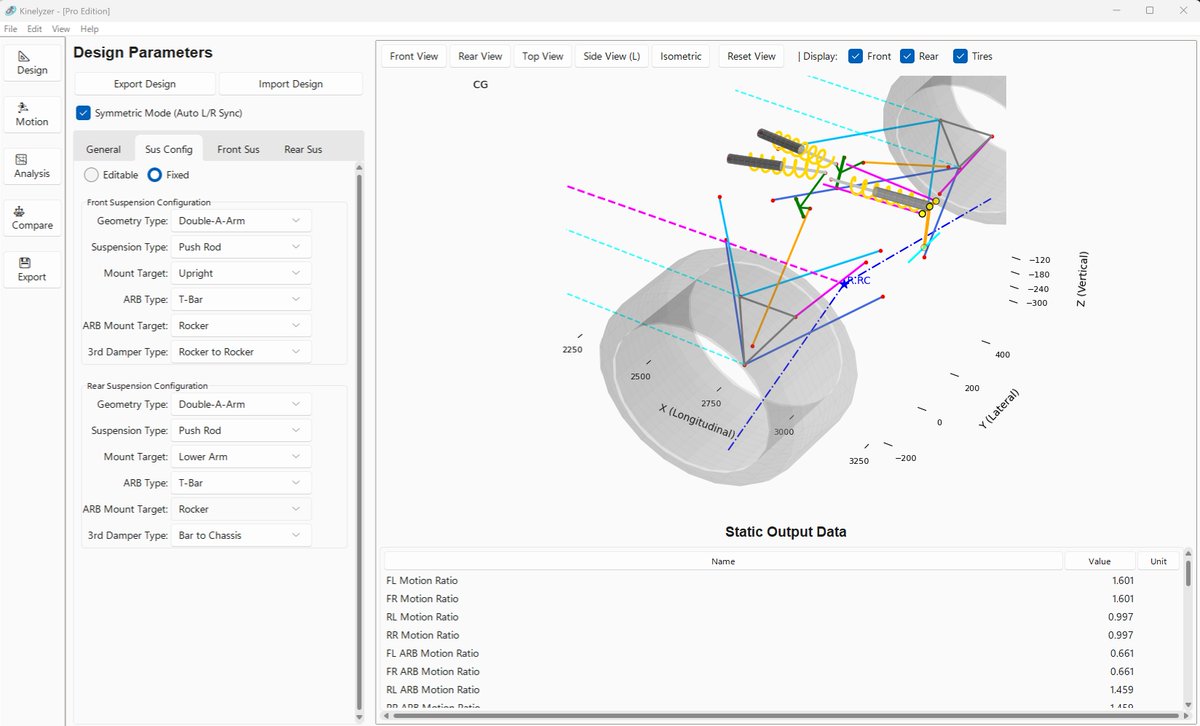Select the FR ARB Motion Ratio row

[780, 671]
